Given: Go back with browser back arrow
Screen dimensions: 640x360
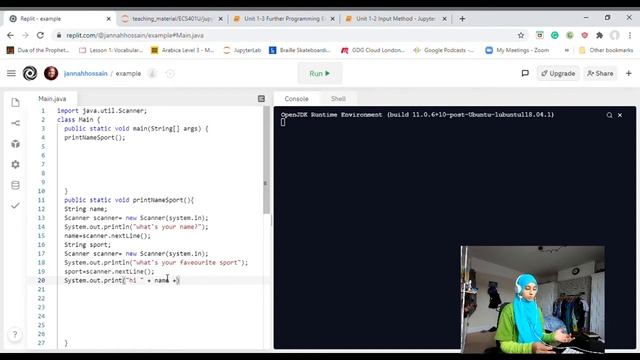Looking at the screenshot, I should [10, 36].
